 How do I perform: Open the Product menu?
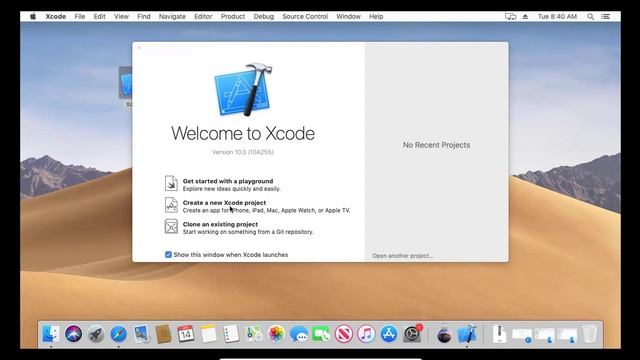tap(233, 16)
